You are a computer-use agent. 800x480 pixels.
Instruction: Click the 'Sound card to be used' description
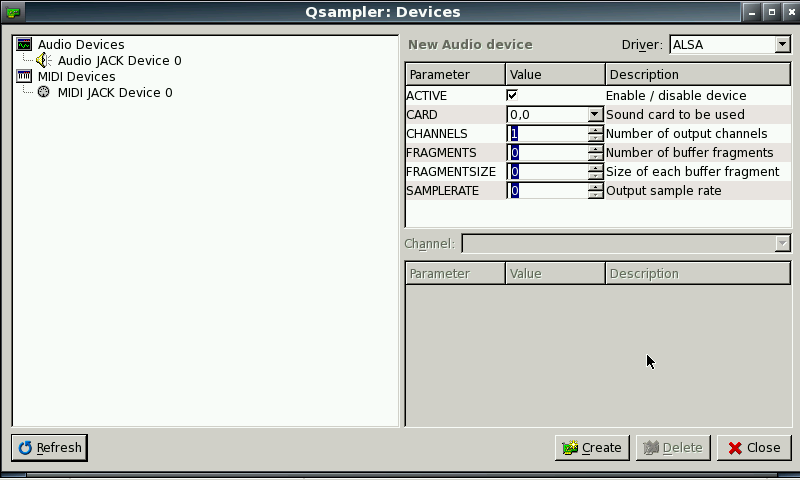(675, 114)
